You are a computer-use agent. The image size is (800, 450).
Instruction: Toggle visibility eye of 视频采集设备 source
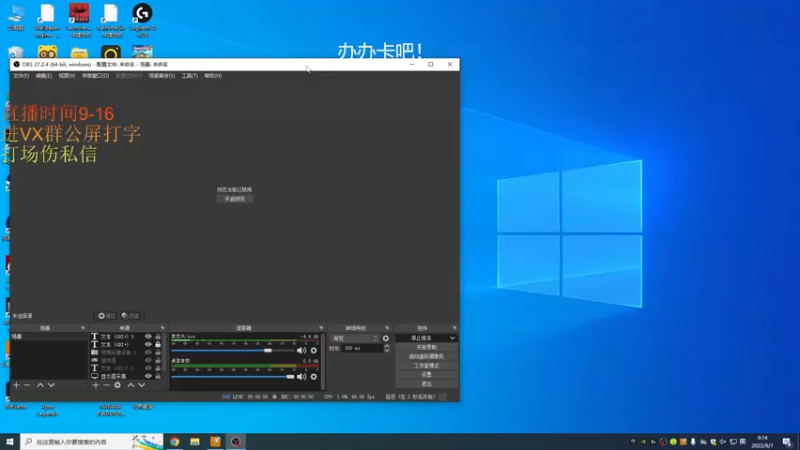pyautogui.click(x=148, y=353)
